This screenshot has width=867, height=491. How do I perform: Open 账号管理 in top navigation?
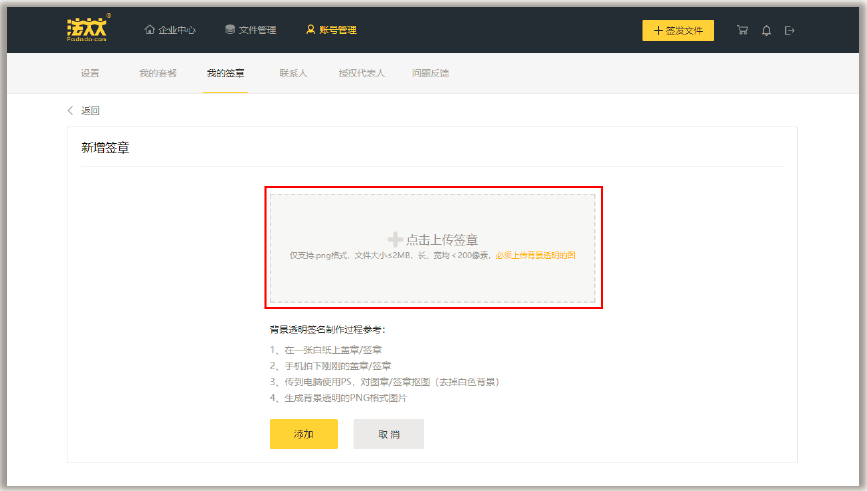331,30
